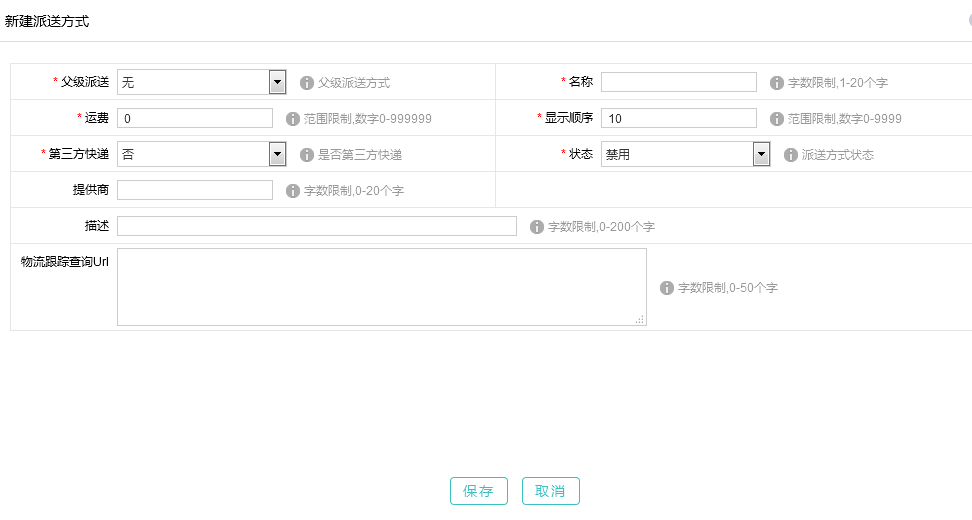Viewport: 972px width, 520px height.
Task: Click info icon beside 运费 range hint
Action: click(x=293, y=119)
